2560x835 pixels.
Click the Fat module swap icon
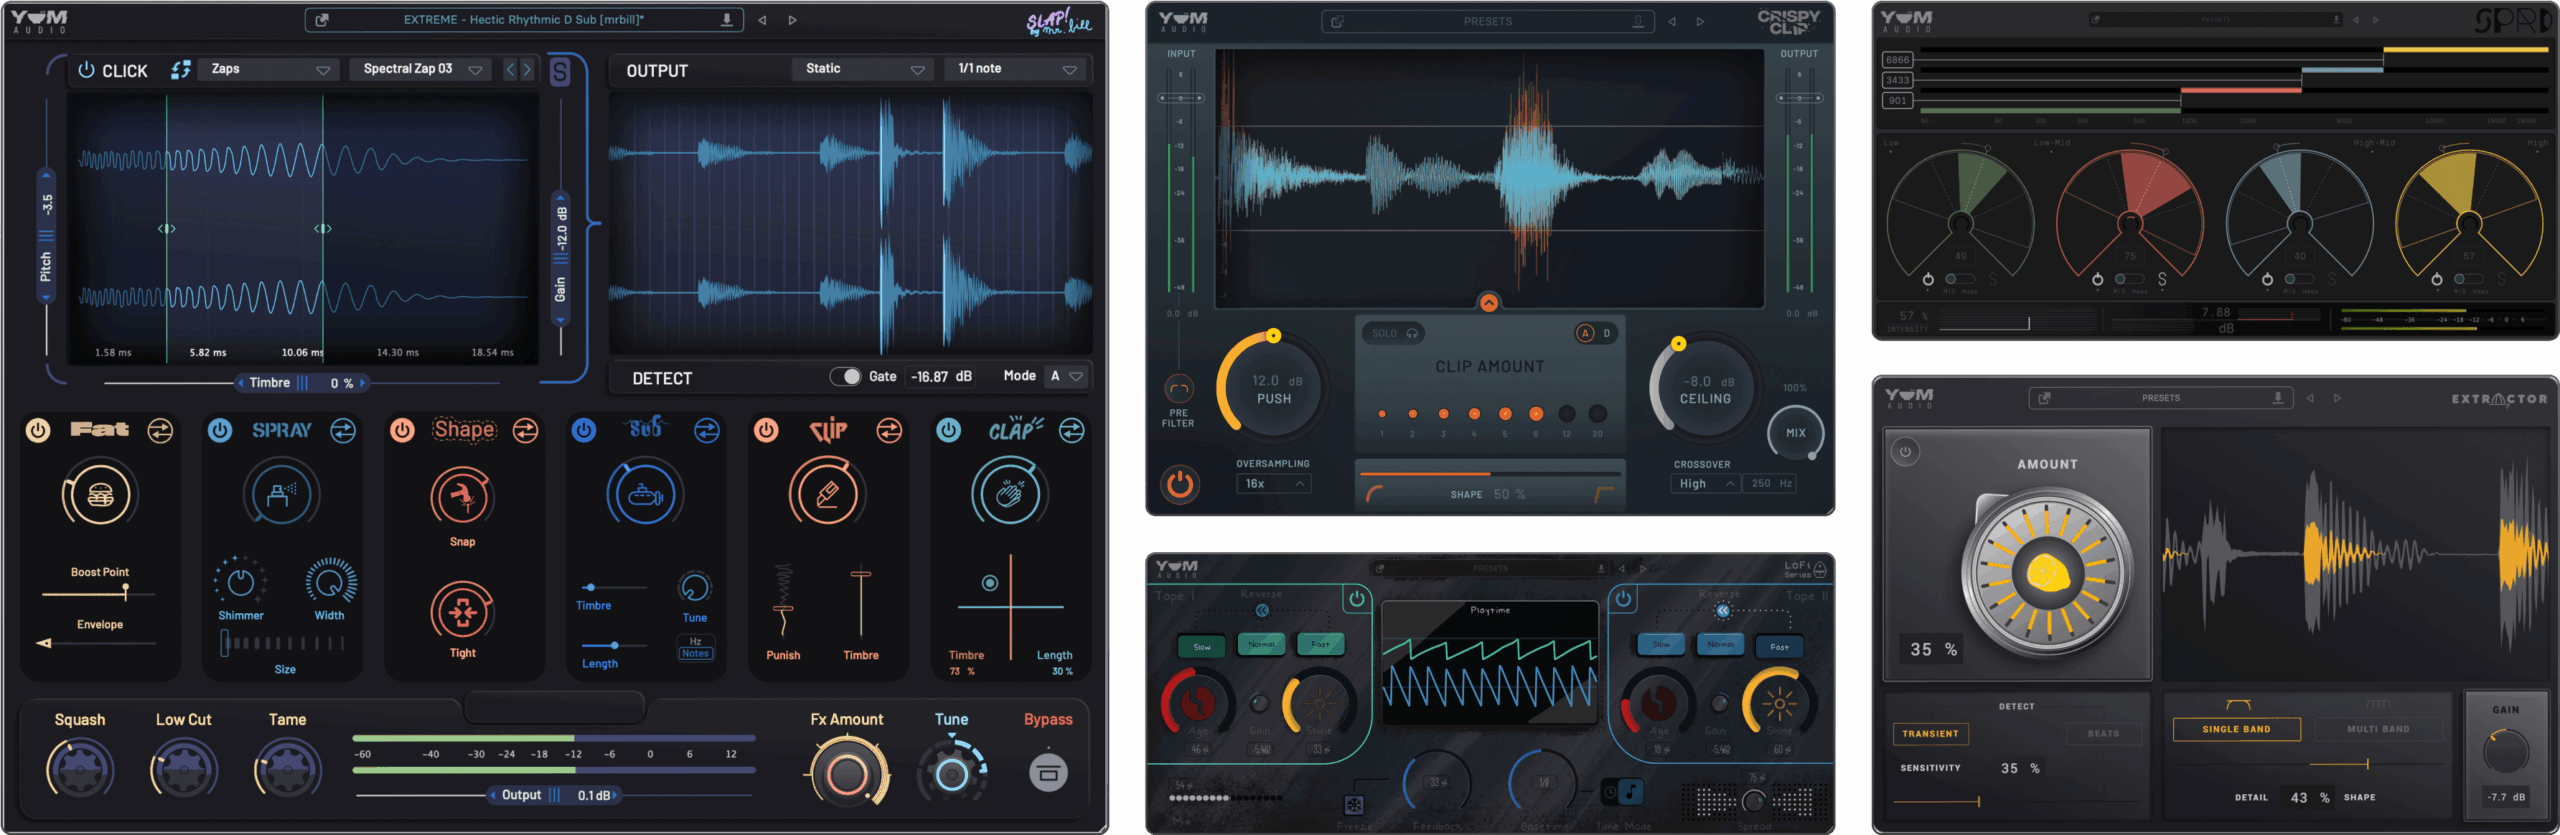click(160, 431)
